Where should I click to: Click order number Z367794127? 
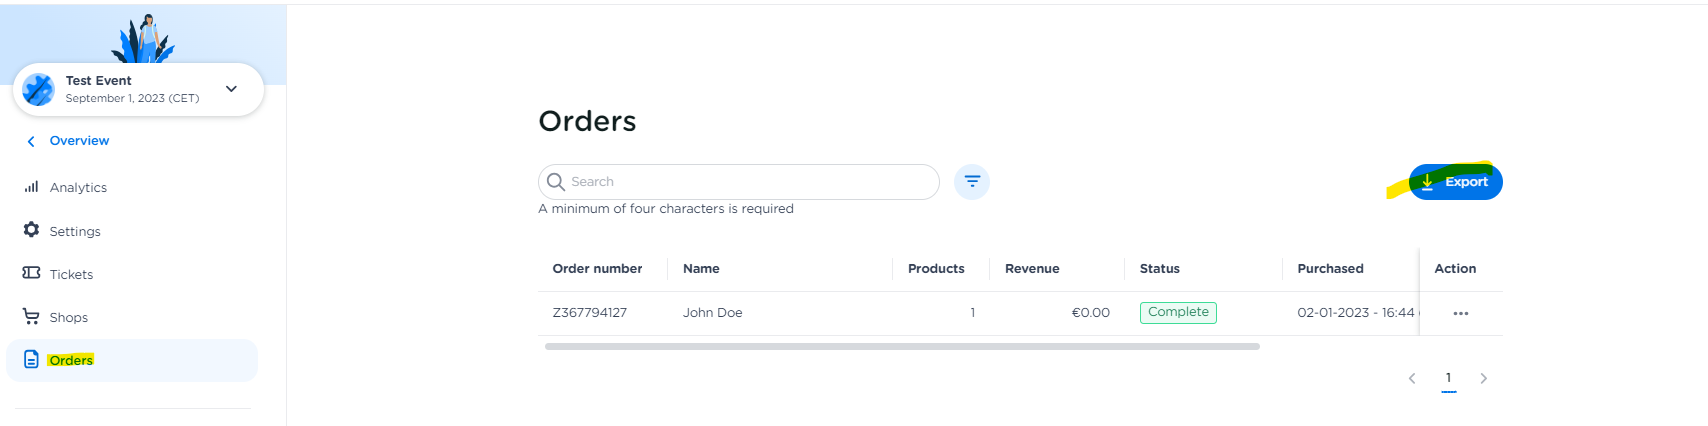(589, 313)
